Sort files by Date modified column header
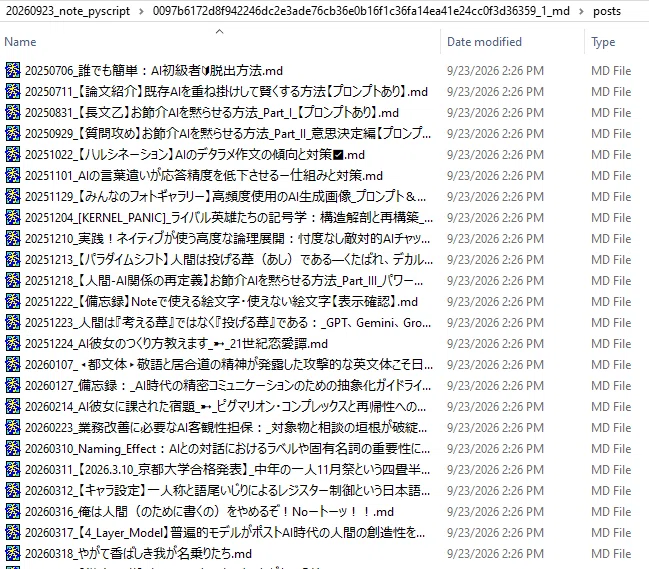 484,42
